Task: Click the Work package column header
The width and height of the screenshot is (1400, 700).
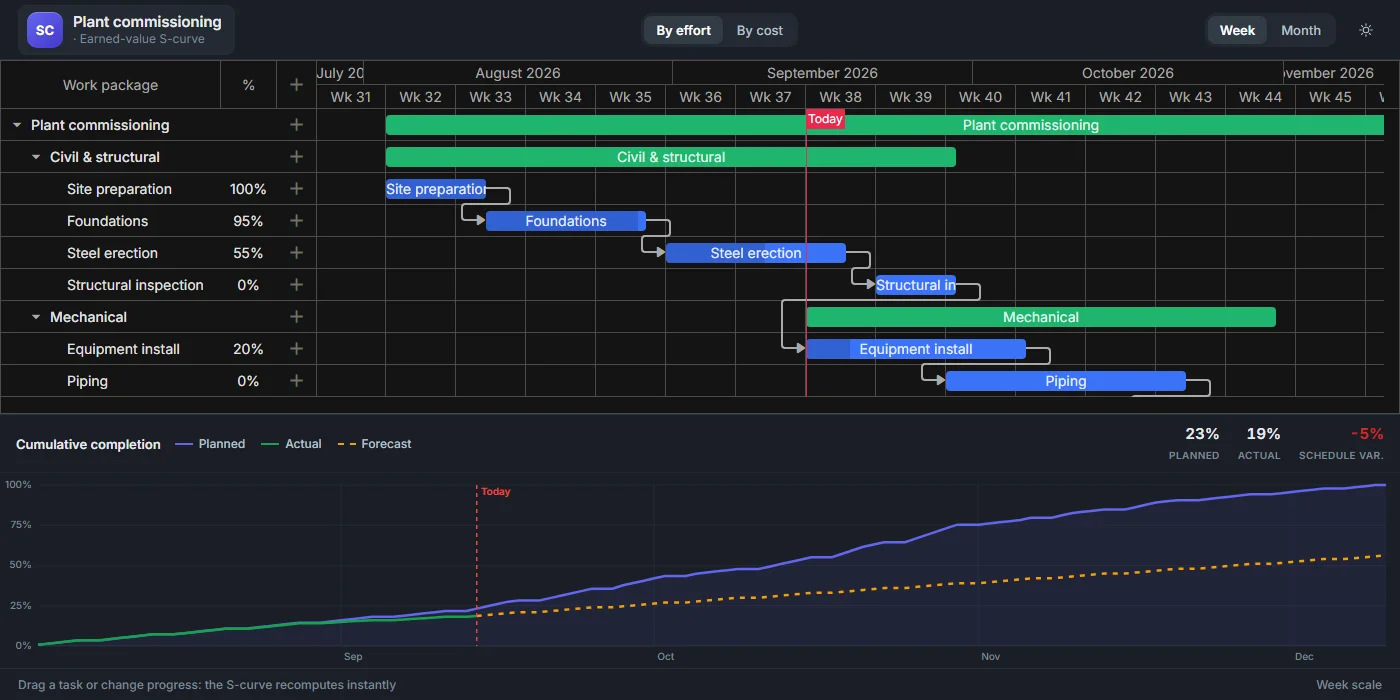Action: [x=110, y=85]
